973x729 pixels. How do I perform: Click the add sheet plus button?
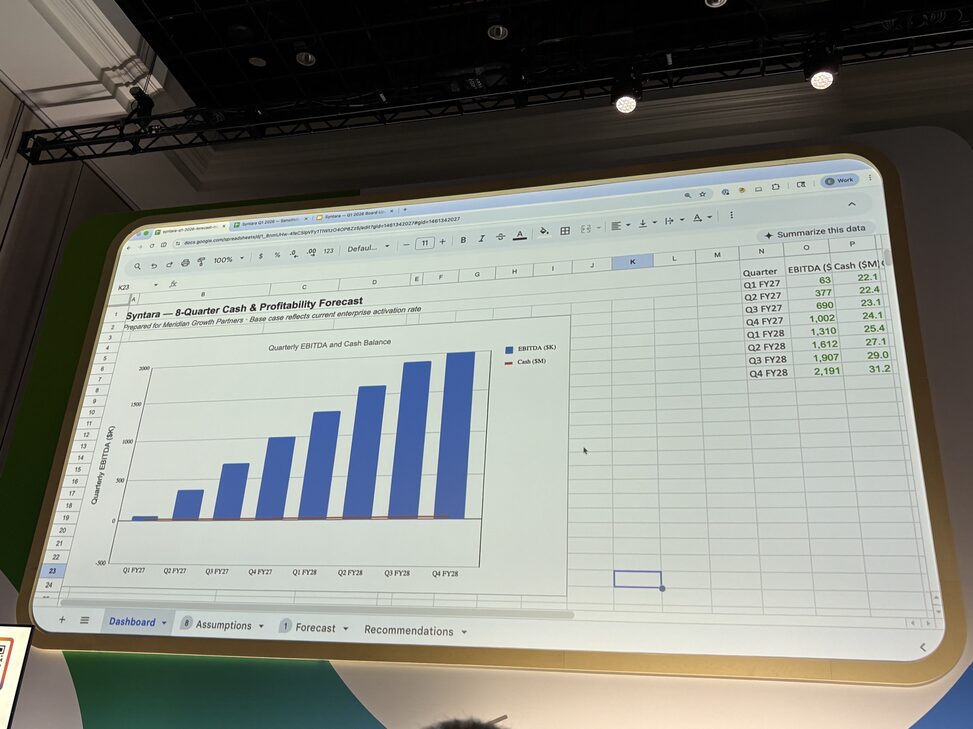coord(62,620)
